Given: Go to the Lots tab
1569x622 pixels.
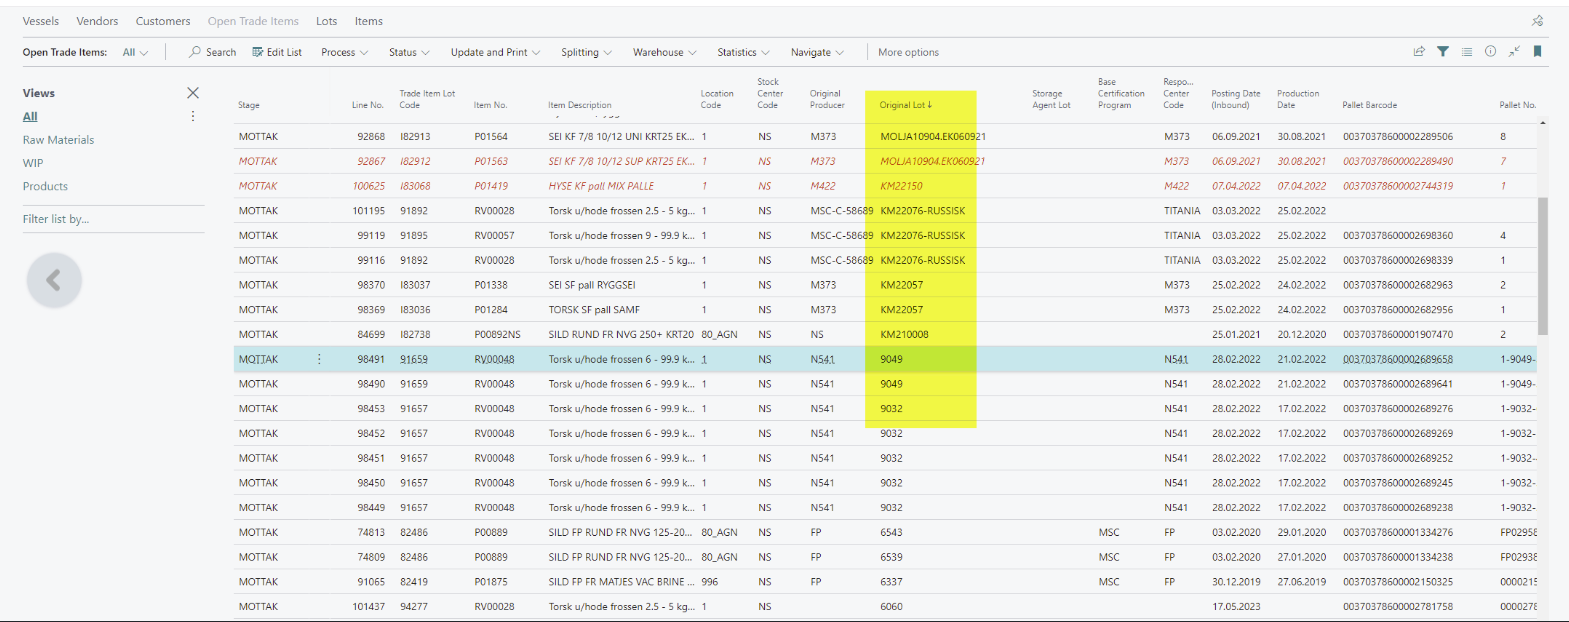Looking at the screenshot, I should click(326, 21).
